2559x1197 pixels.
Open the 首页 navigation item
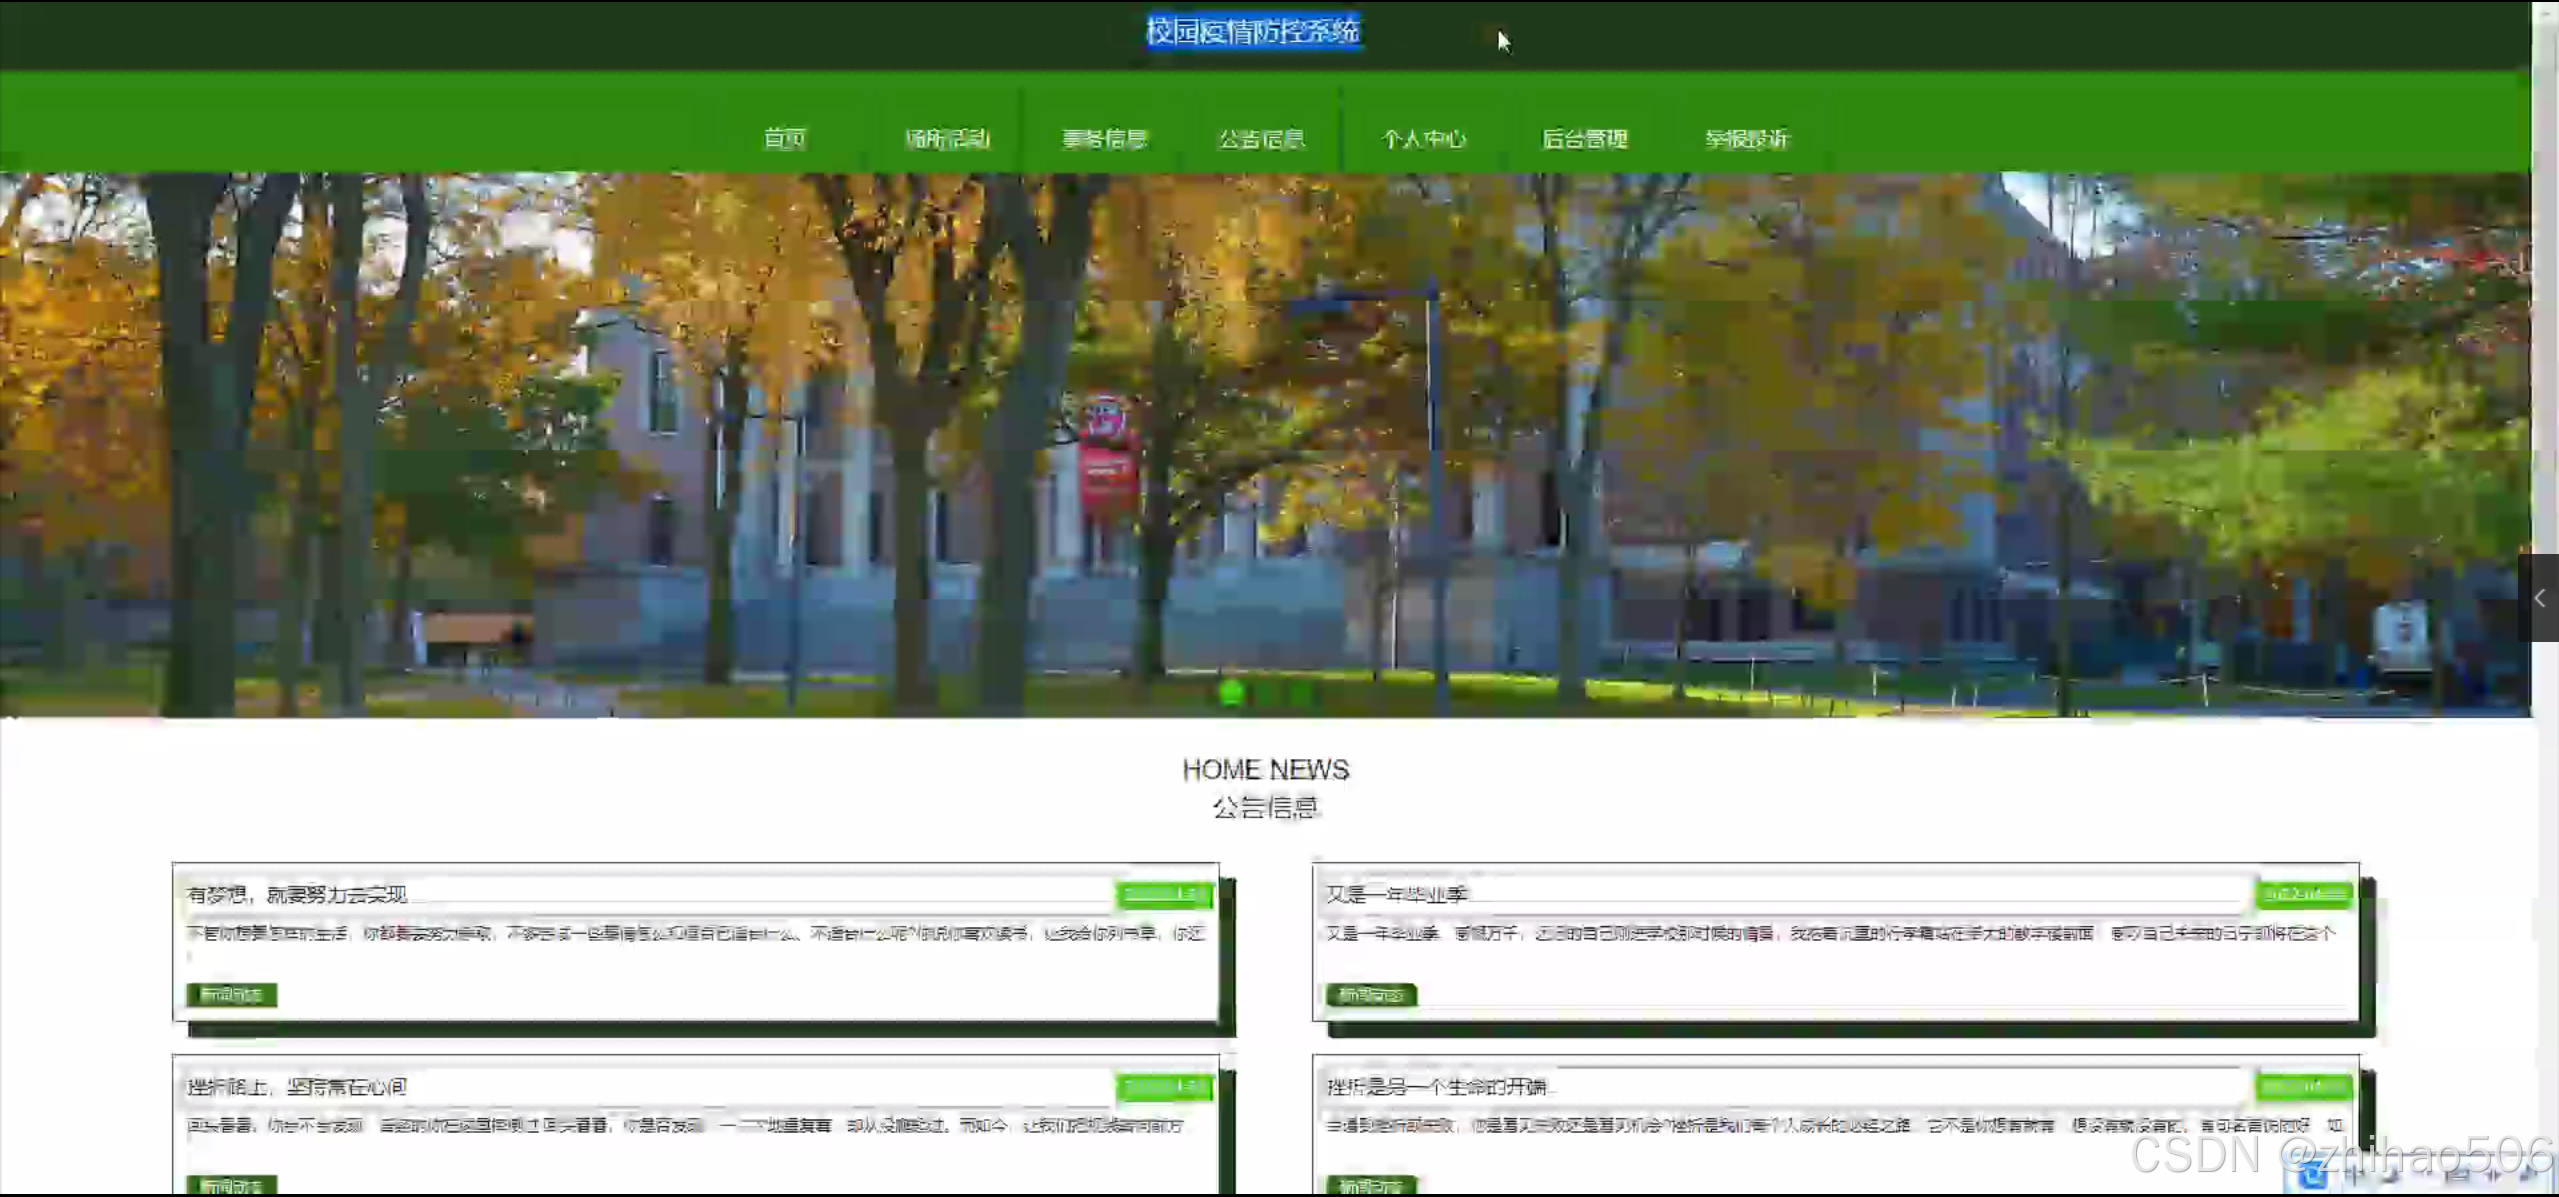784,138
